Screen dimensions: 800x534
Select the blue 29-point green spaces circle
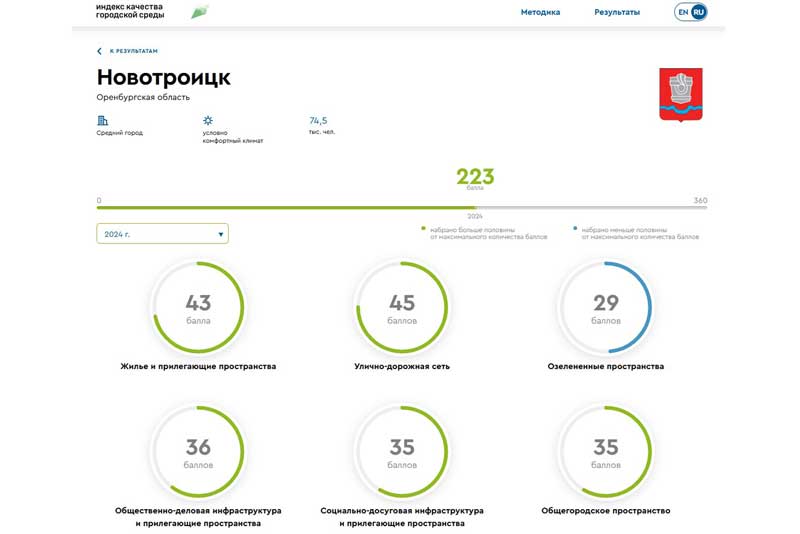pos(606,307)
